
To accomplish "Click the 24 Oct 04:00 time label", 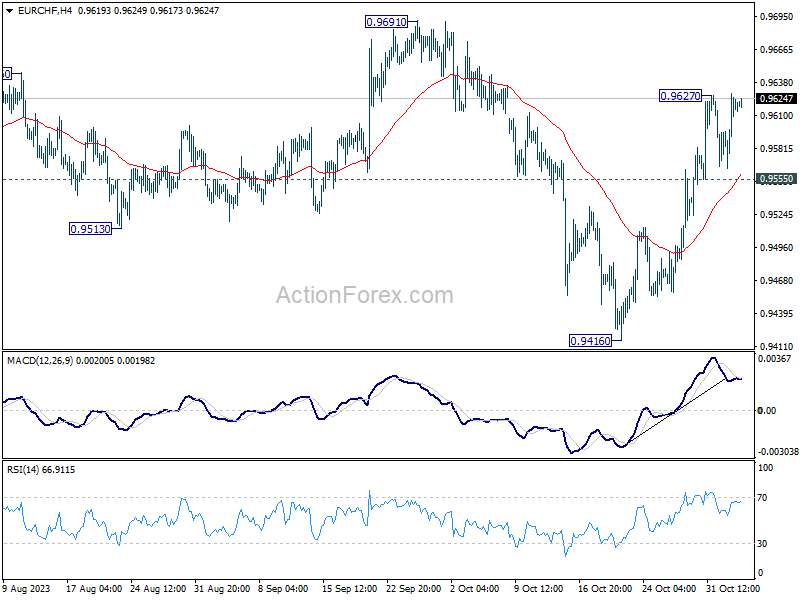I will (669, 589).
